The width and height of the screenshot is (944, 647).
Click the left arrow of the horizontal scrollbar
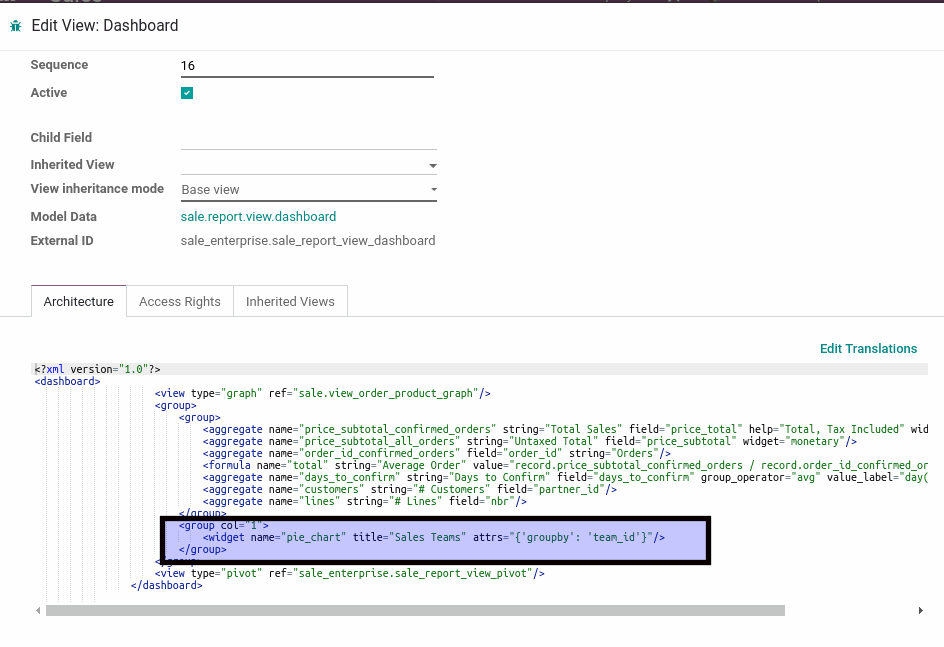pos(38,610)
